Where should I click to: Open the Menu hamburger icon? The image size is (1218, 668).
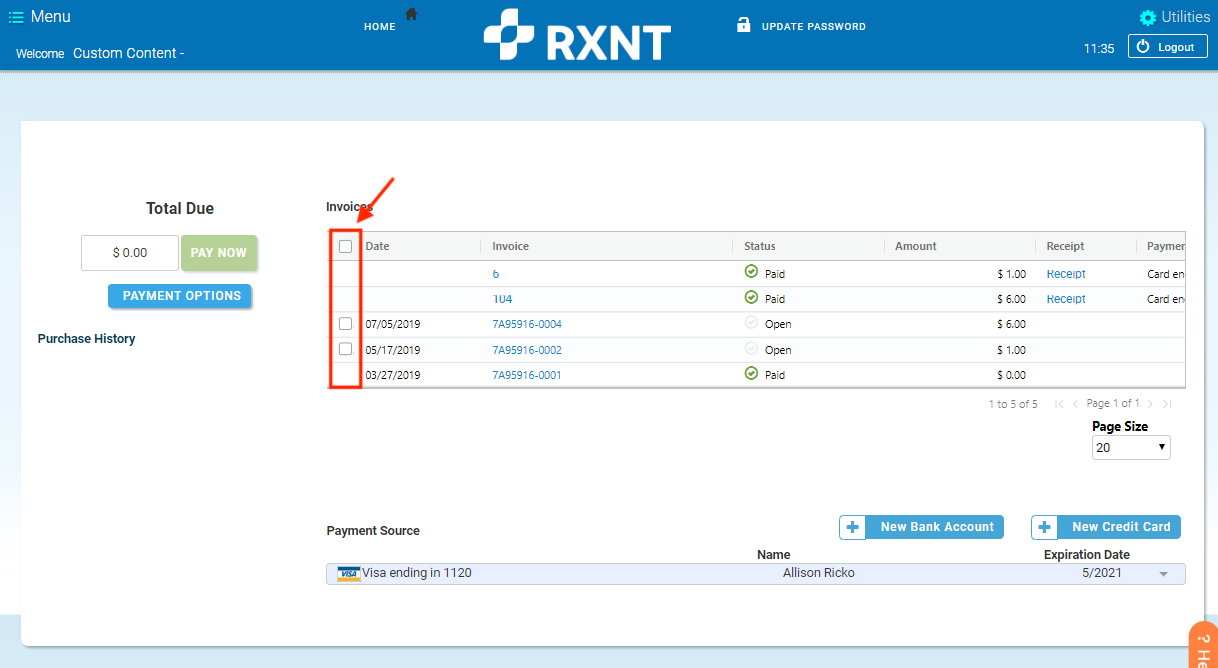pyautogui.click(x=16, y=17)
